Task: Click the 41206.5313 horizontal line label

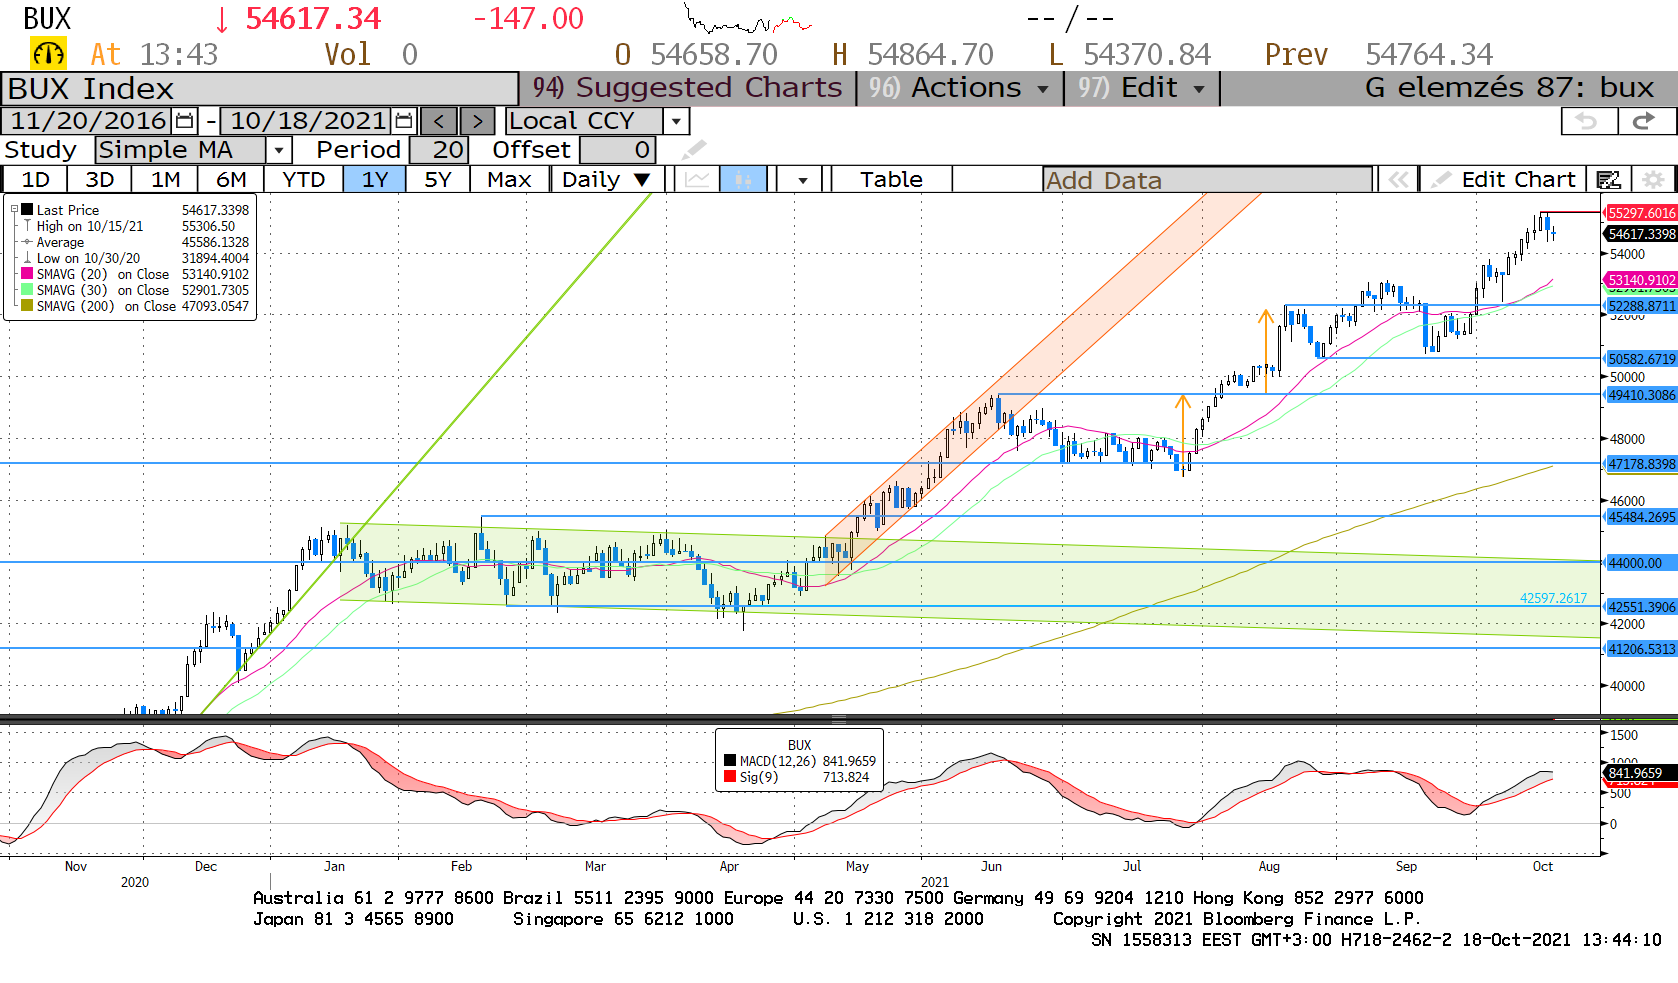Action: (1641, 649)
